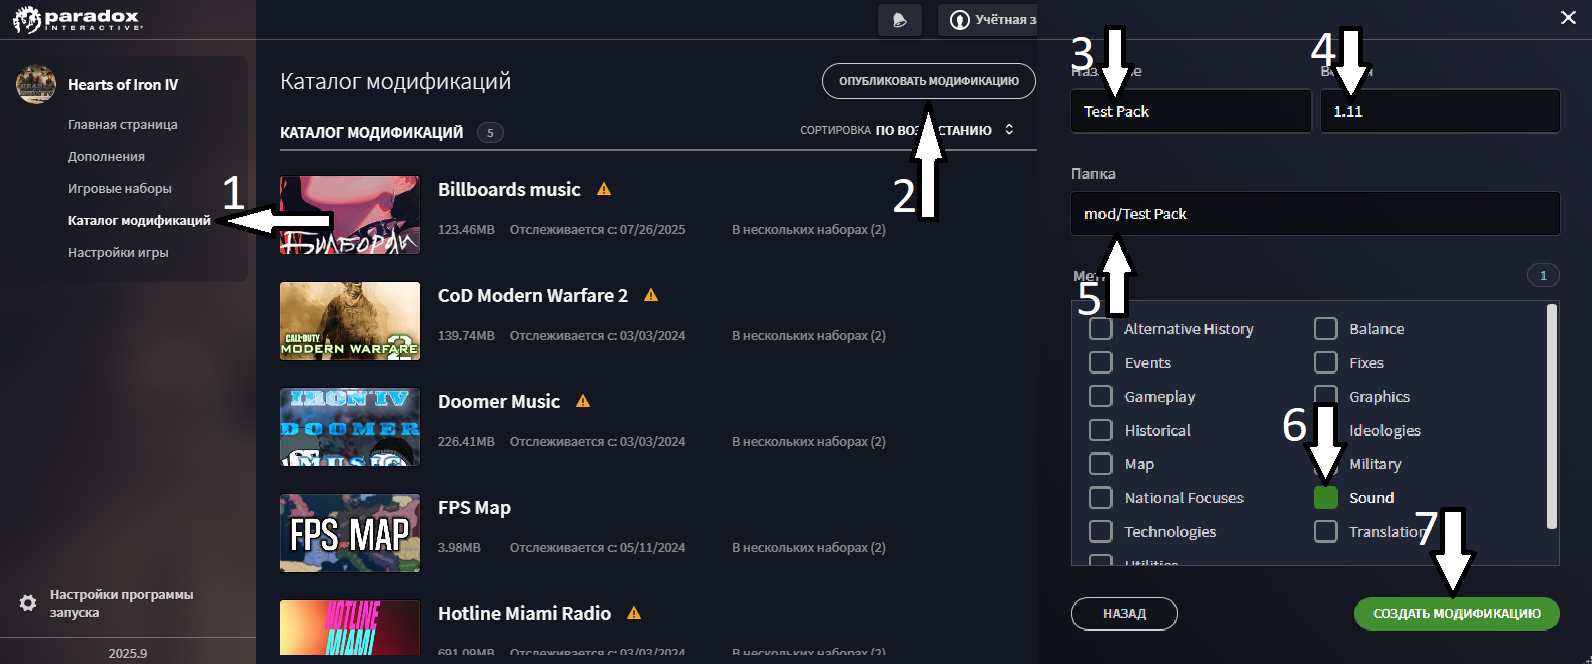This screenshot has height=664, width=1592.
Task: Click warning icon next to Hotline Miami Radio
Action: pyautogui.click(x=634, y=613)
